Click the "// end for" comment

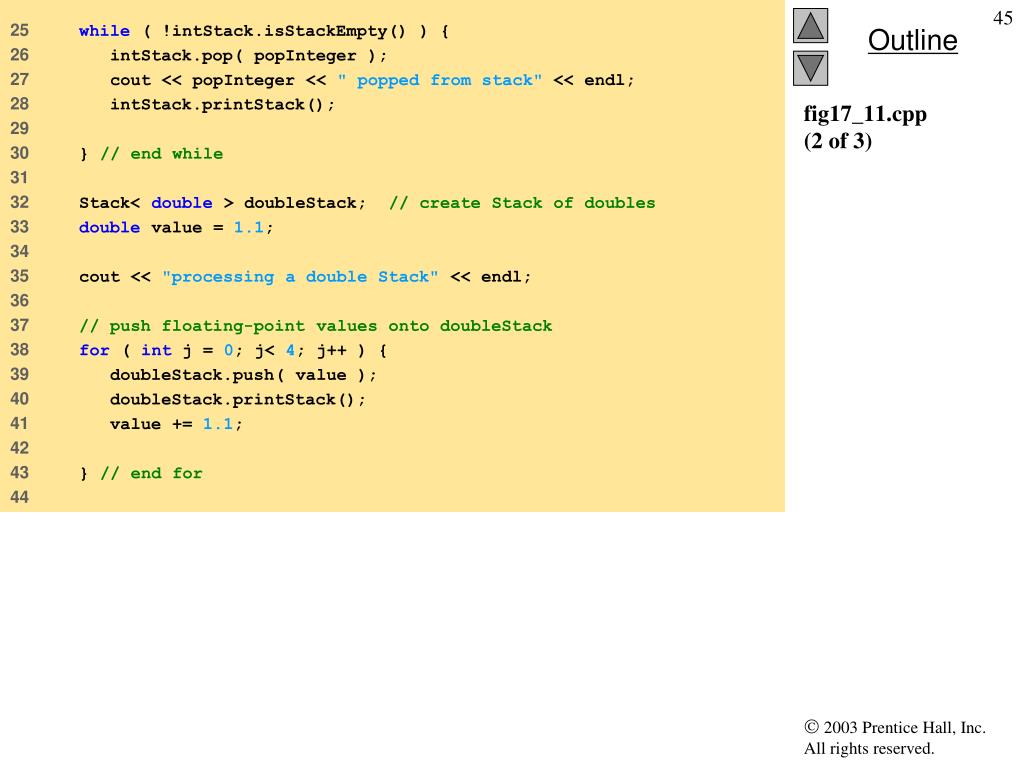[151, 474]
